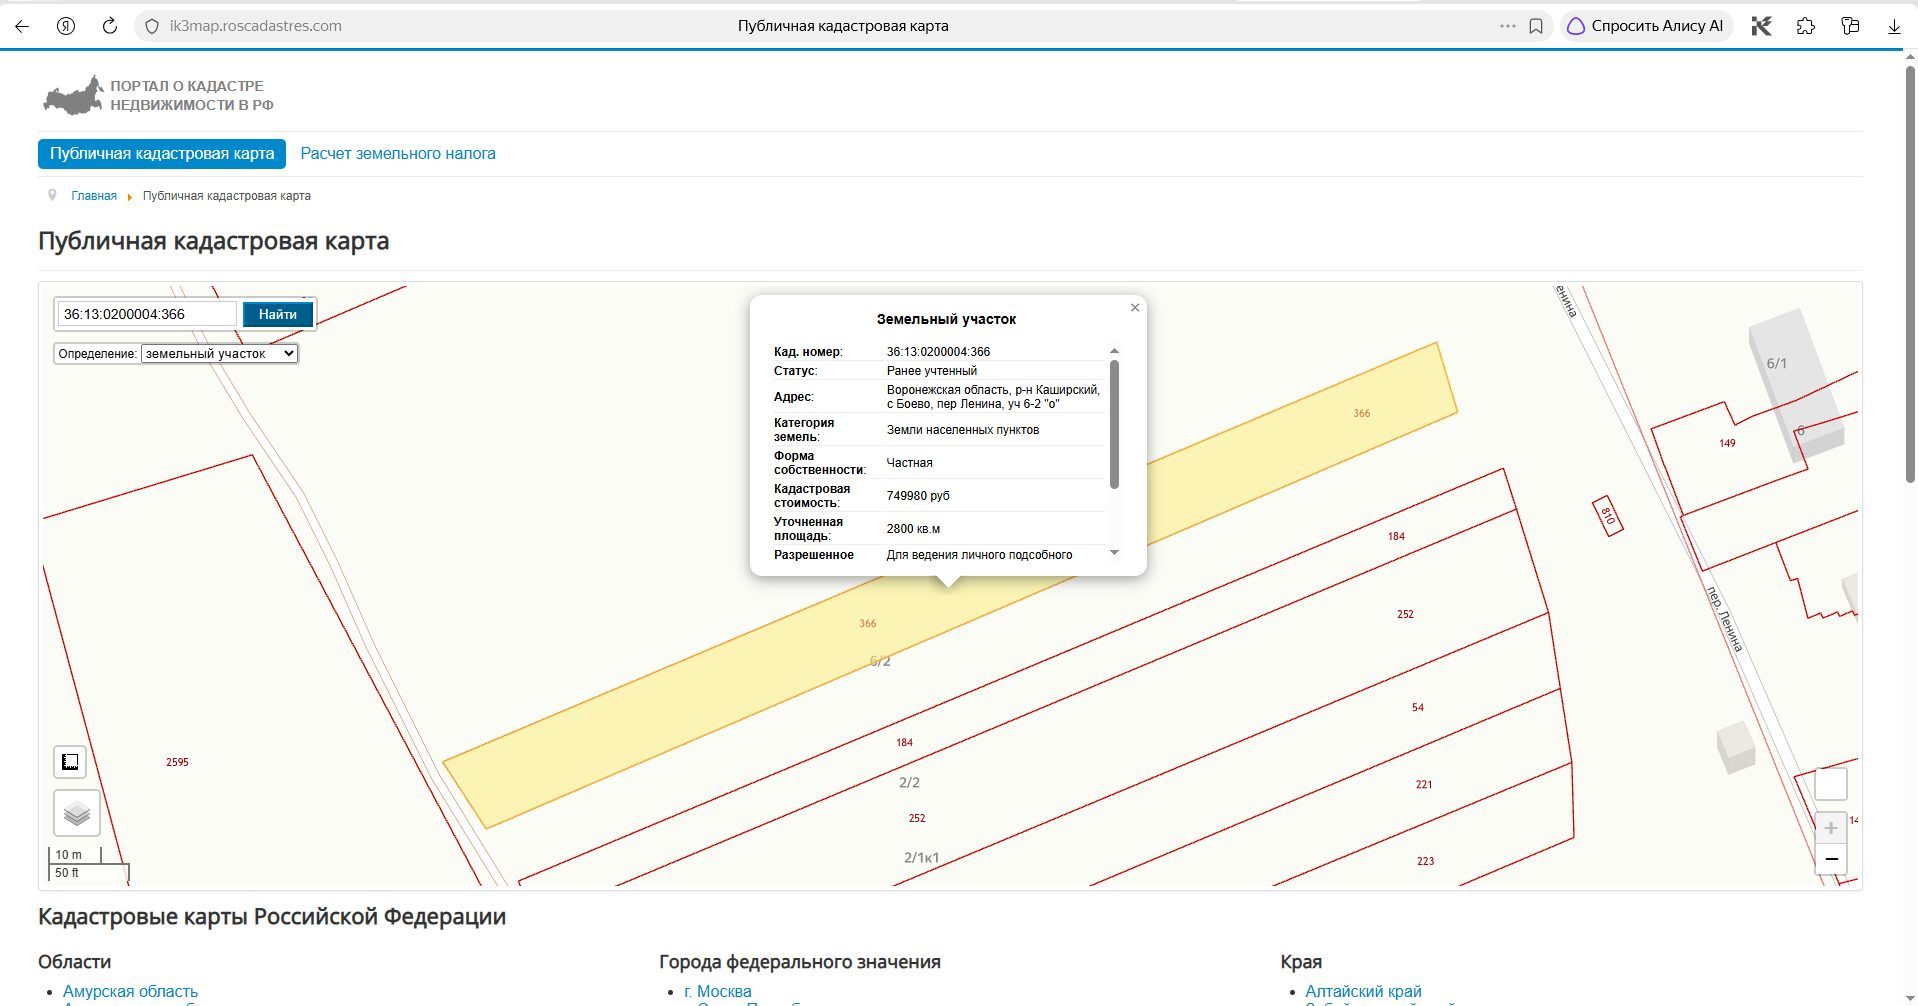Screen dimensions: 1918x1006
Task: Open г. Москва link
Action: point(718,991)
